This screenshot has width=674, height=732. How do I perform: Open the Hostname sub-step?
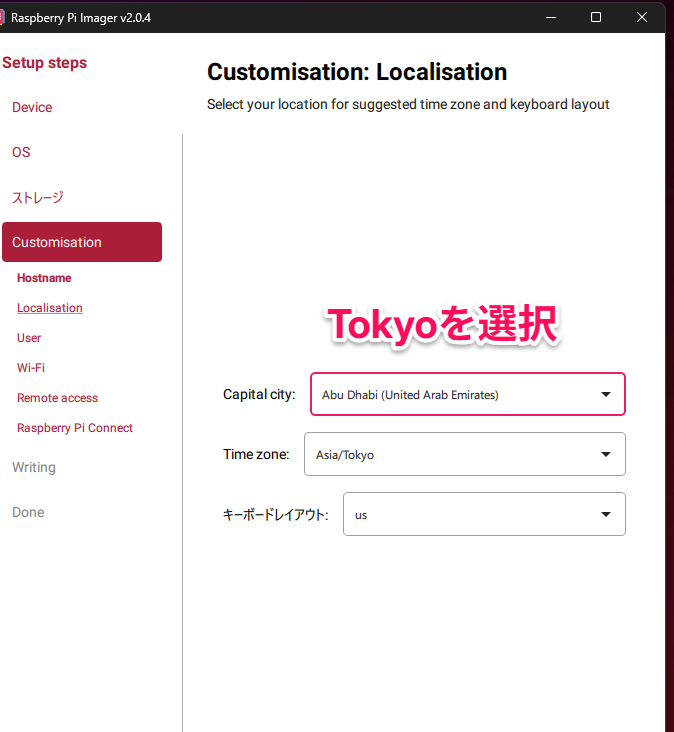click(x=44, y=278)
